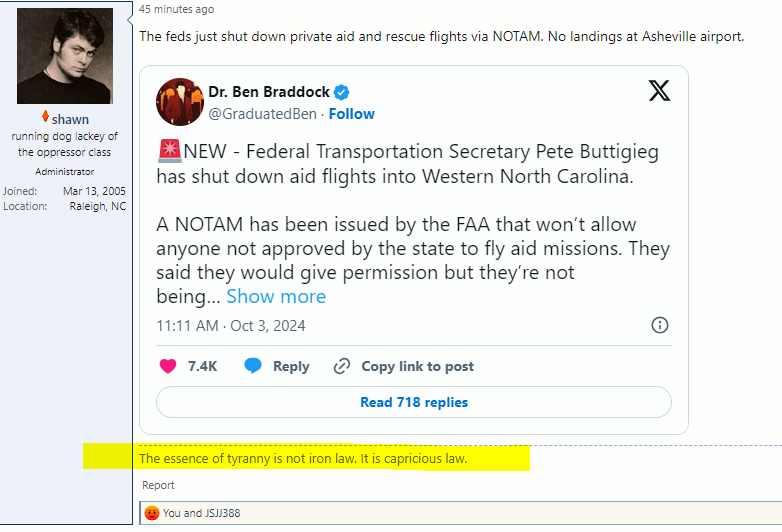
Task: Click the pink heart like icon
Action: 168,366
